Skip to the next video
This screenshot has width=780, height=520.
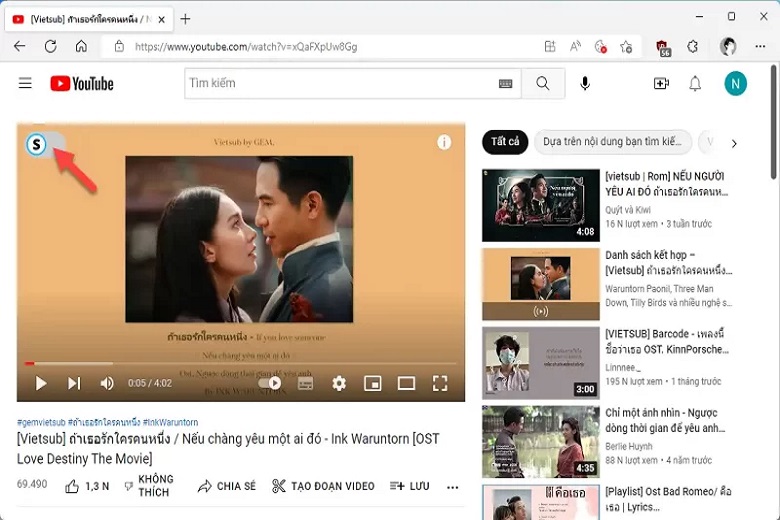tap(74, 383)
